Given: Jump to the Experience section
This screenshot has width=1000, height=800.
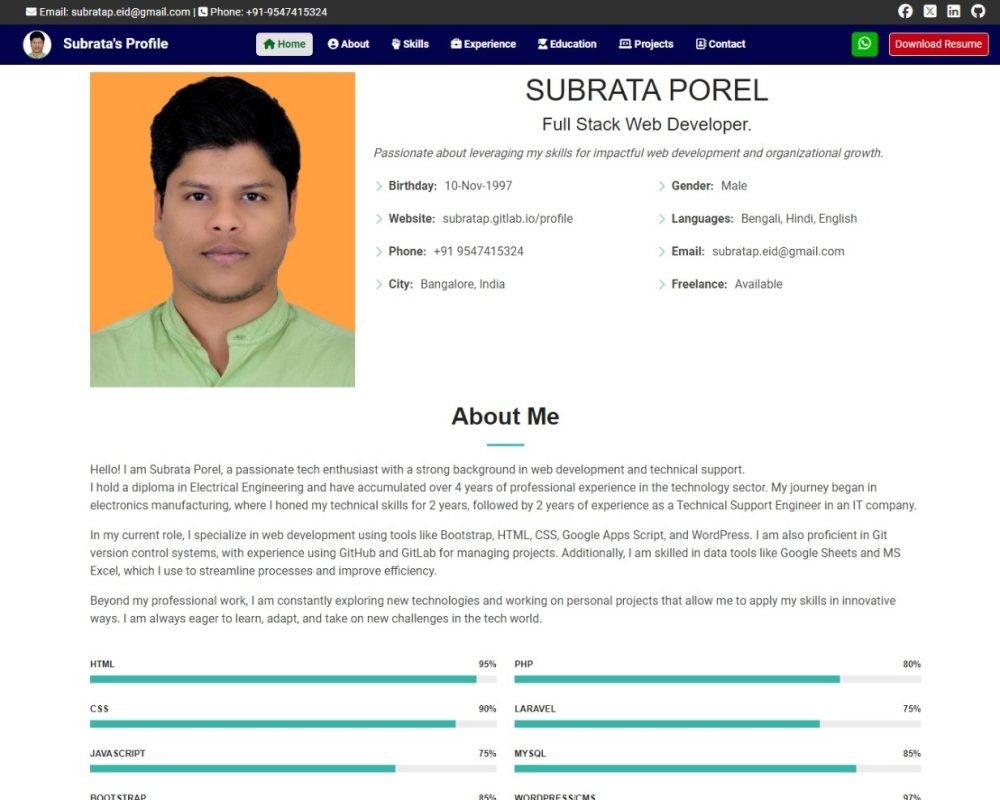Looking at the screenshot, I should (483, 44).
